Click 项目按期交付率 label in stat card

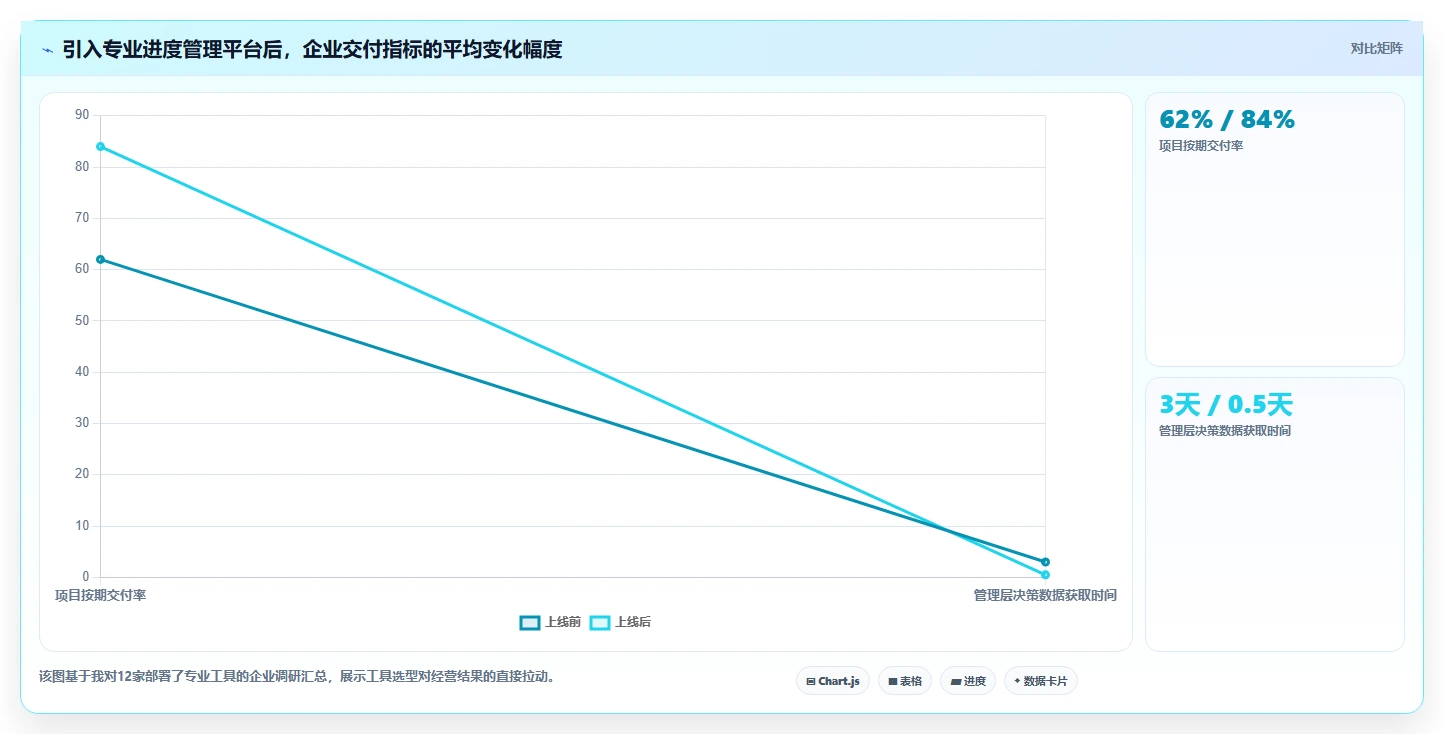[x=1201, y=146]
